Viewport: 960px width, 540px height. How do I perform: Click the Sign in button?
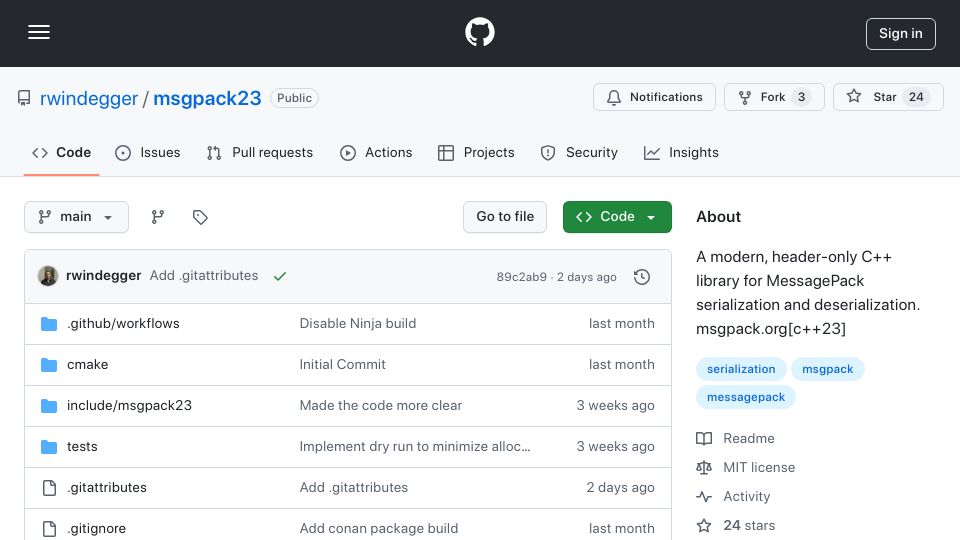(x=901, y=34)
